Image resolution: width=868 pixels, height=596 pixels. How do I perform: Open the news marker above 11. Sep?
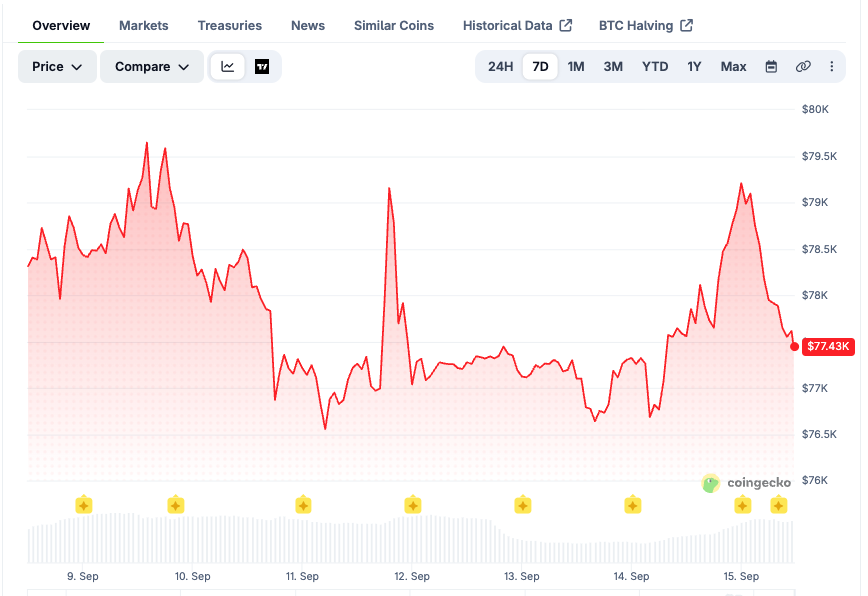(x=303, y=505)
